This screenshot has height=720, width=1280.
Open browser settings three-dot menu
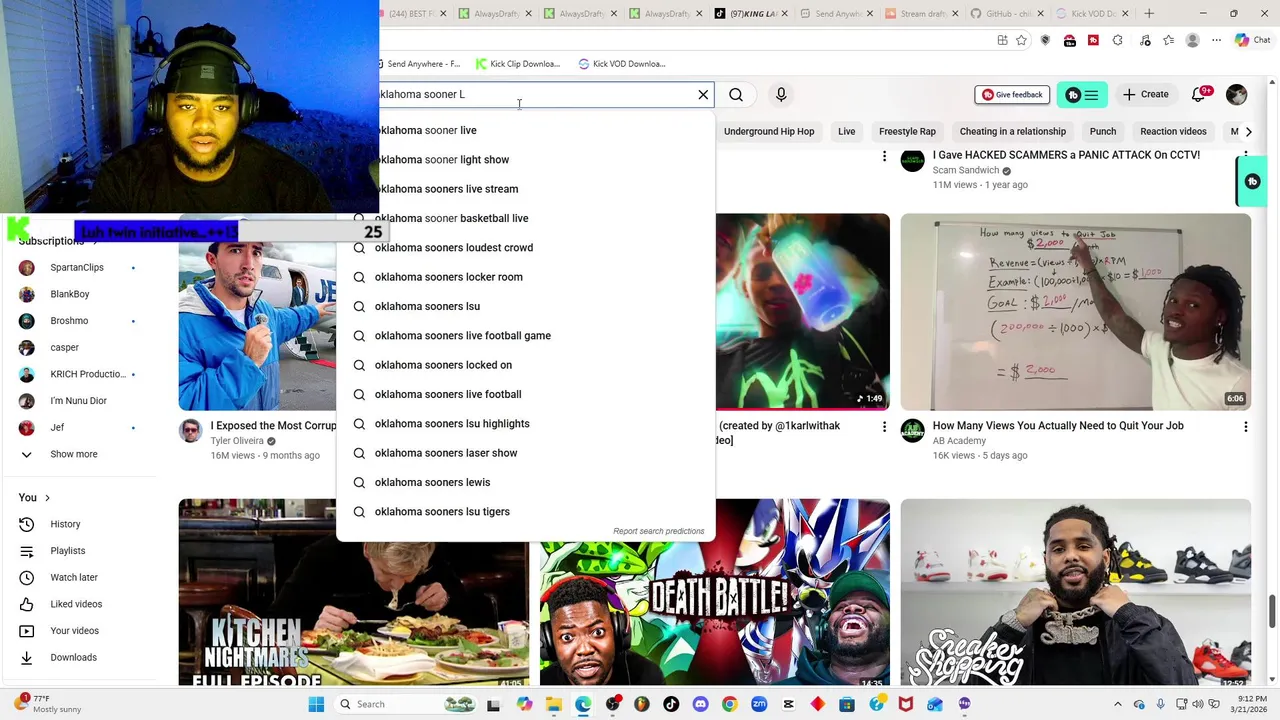1216,40
